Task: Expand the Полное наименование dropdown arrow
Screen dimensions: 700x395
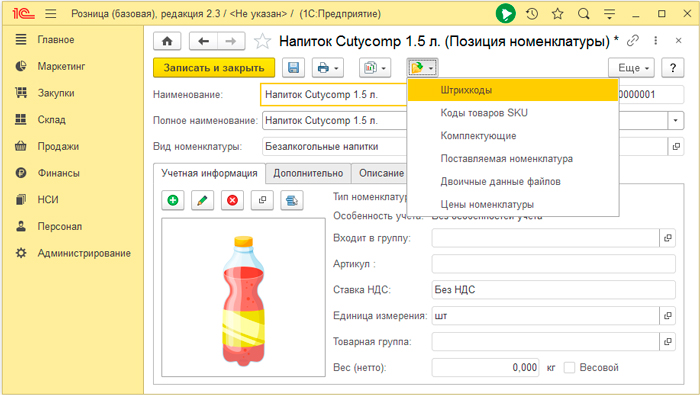Action: [x=675, y=121]
